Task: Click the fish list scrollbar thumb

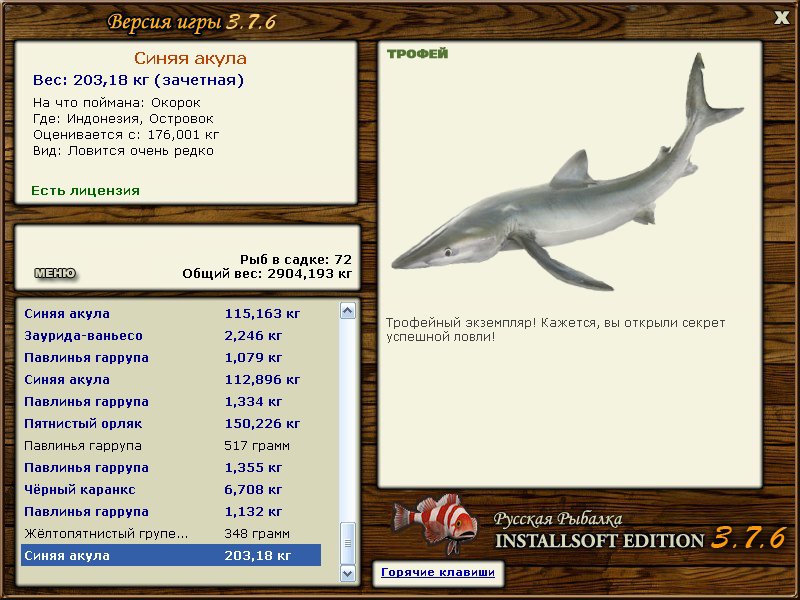Action: [x=348, y=543]
